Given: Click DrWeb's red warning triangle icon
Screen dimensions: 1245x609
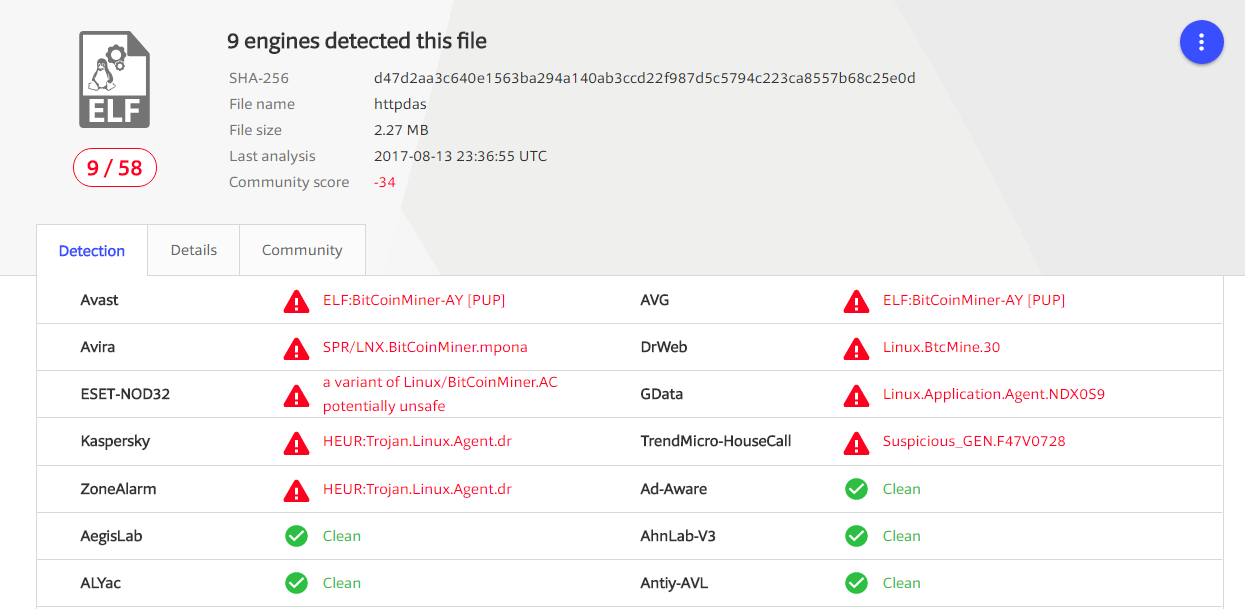Looking at the screenshot, I should (x=856, y=348).
